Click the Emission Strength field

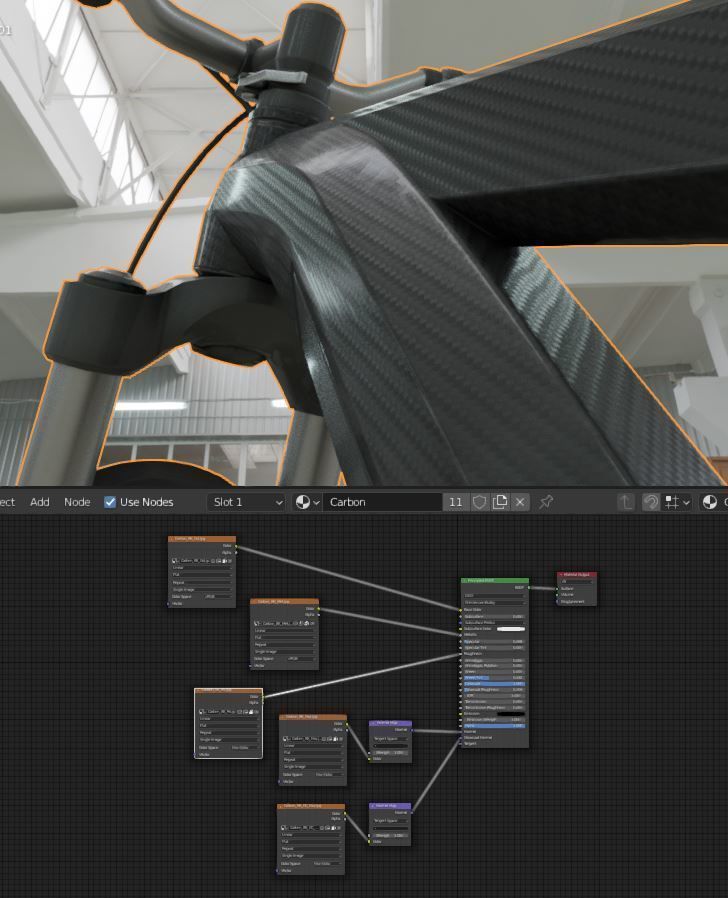pos(495,720)
